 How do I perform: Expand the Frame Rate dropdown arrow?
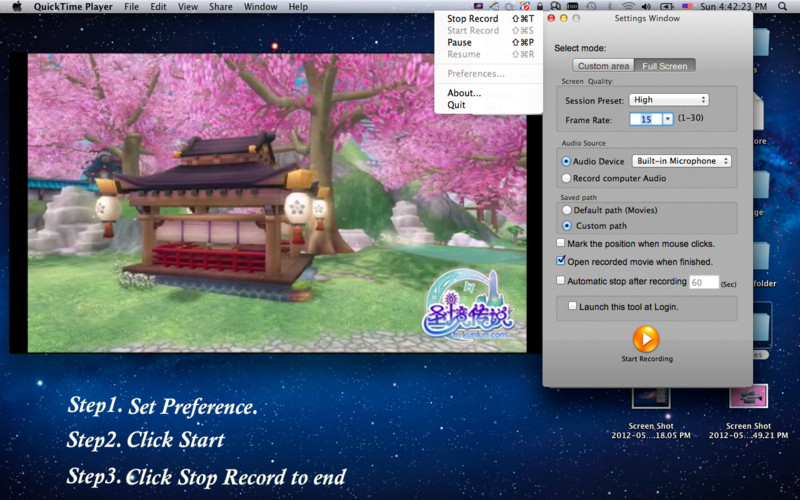668,119
